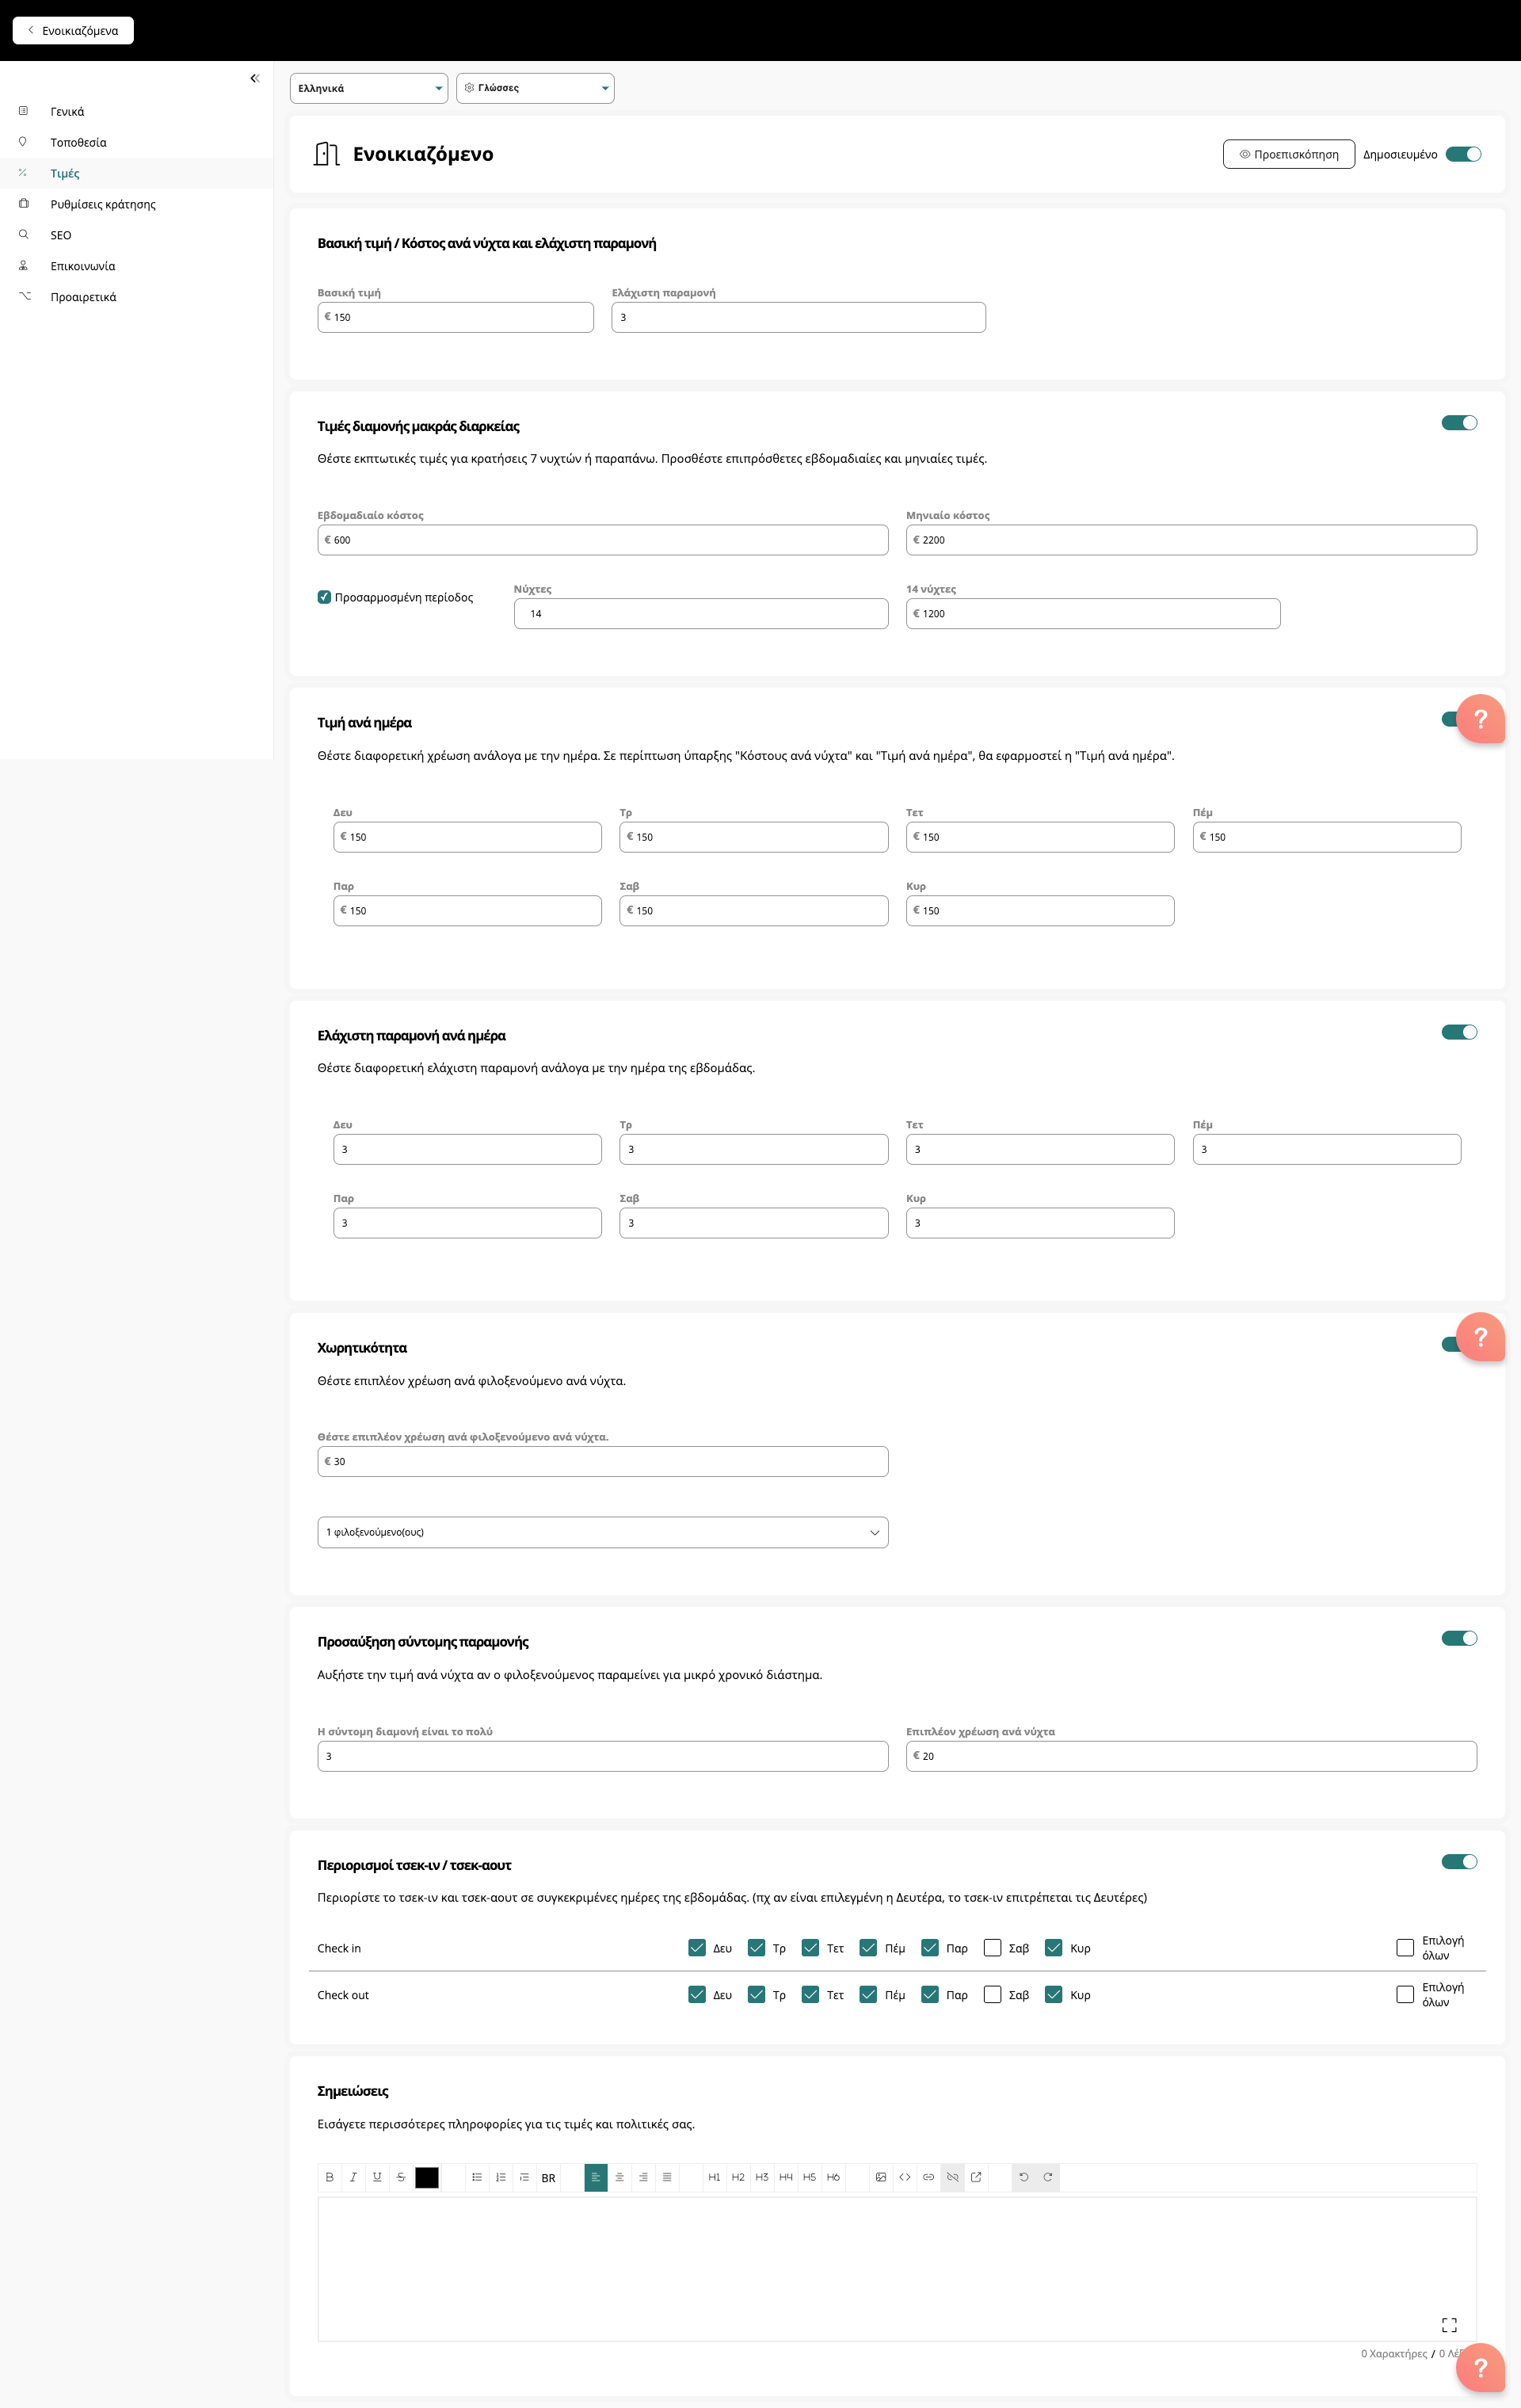
Task: Apply strikethrough formatting in notes editor
Action: [x=401, y=2177]
